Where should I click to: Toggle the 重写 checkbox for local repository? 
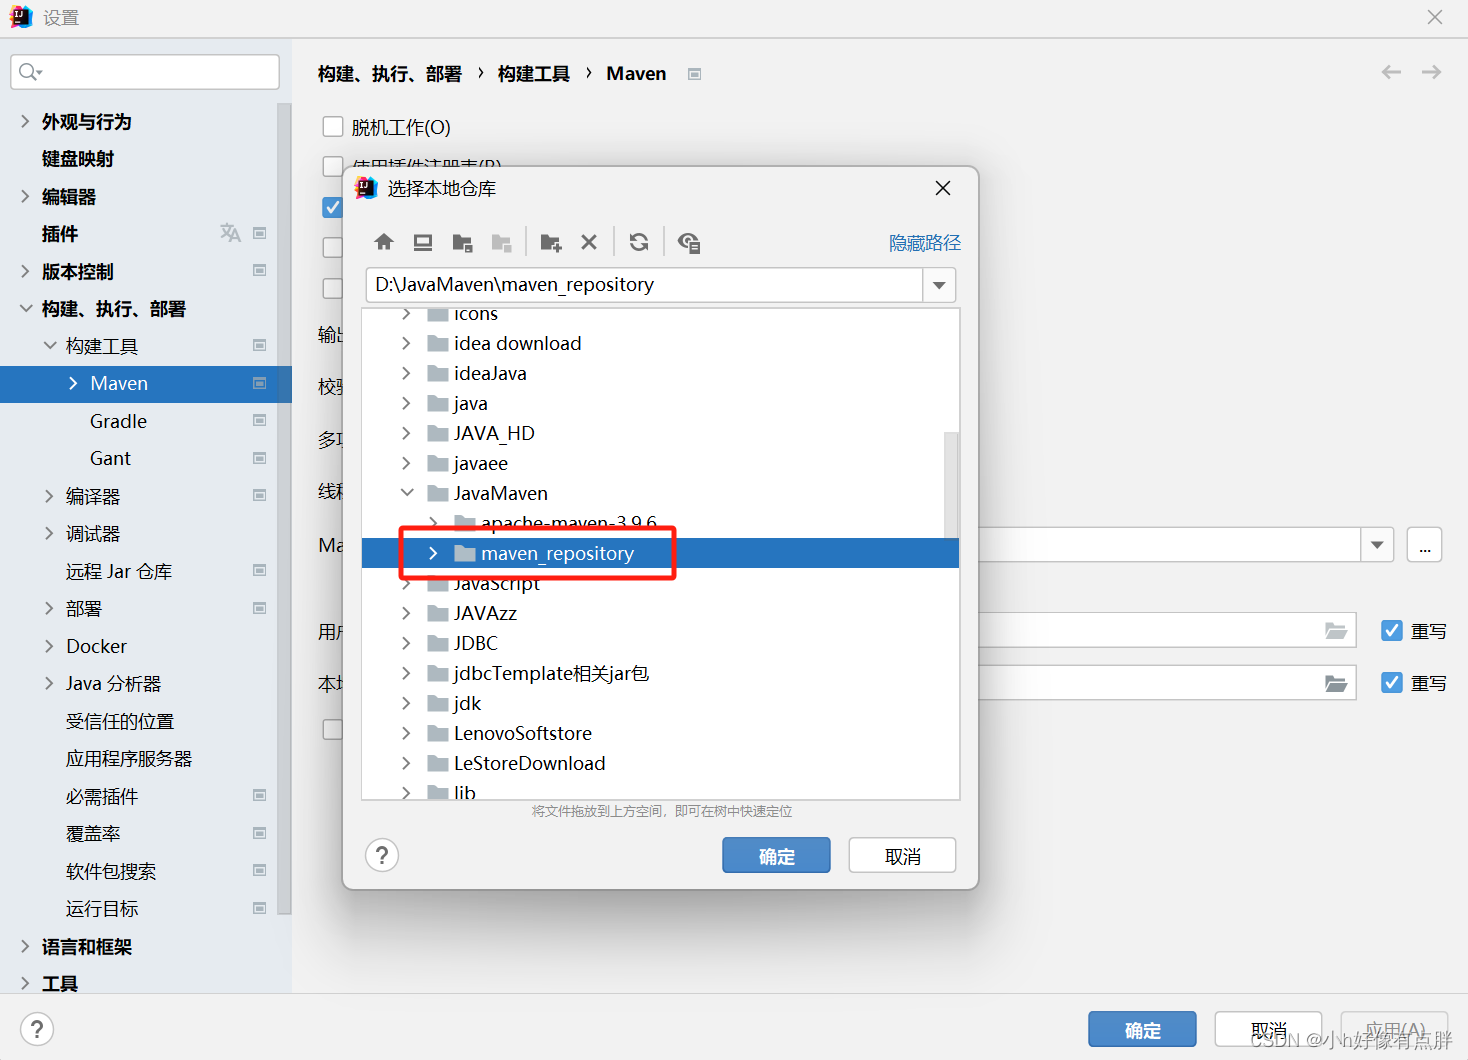point(1391,682)
